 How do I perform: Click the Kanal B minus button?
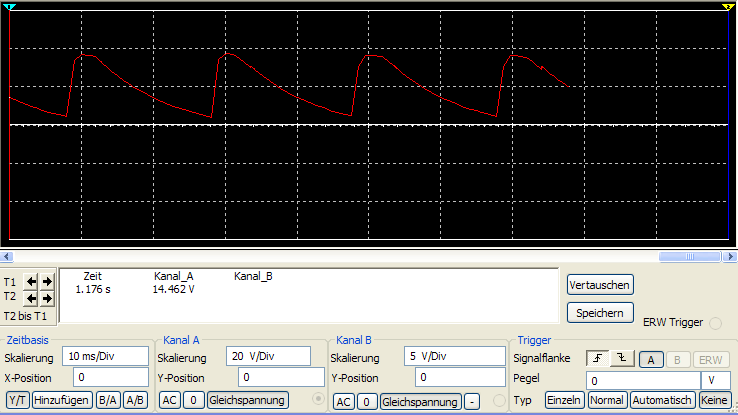click(x=472, y=402)
